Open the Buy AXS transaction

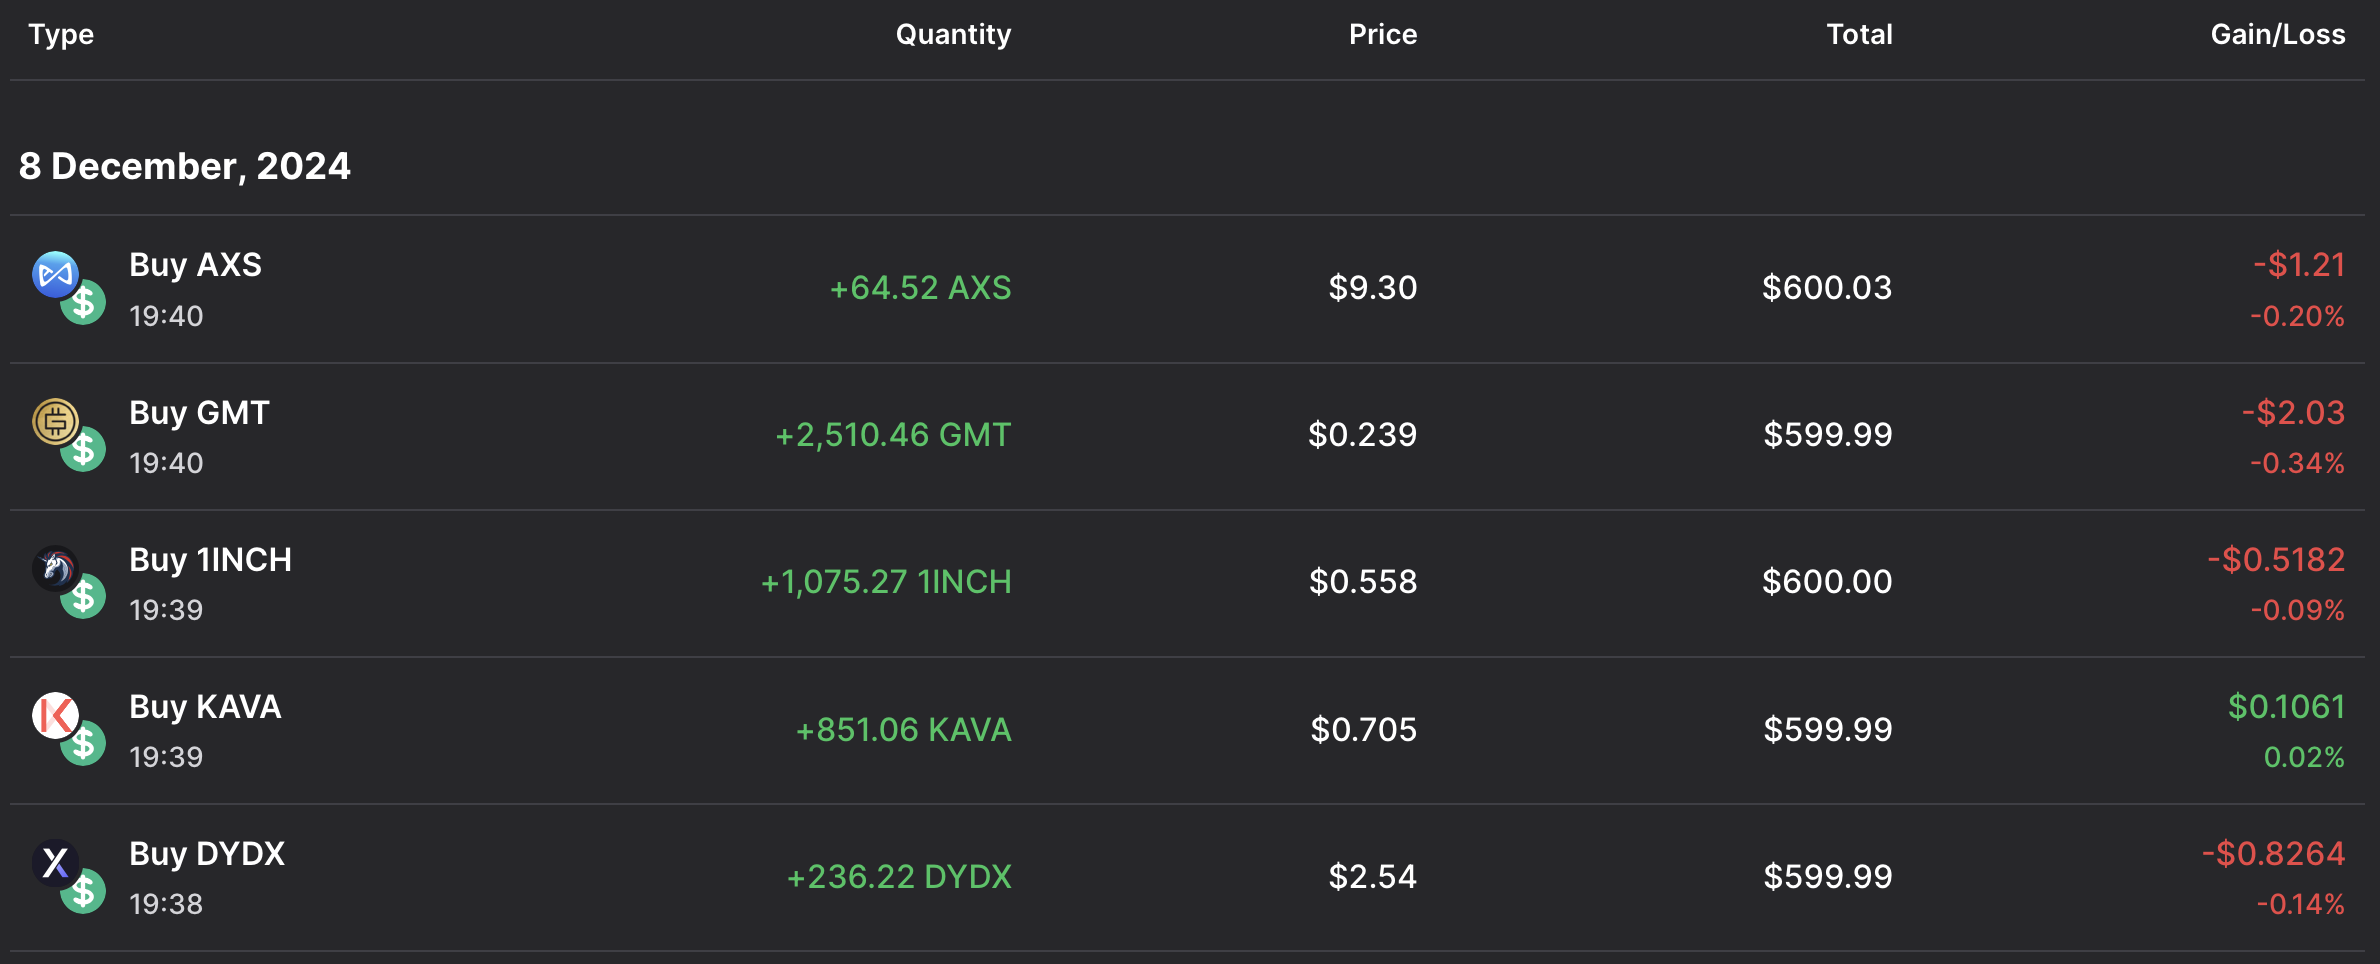click(x=195, y=265)
